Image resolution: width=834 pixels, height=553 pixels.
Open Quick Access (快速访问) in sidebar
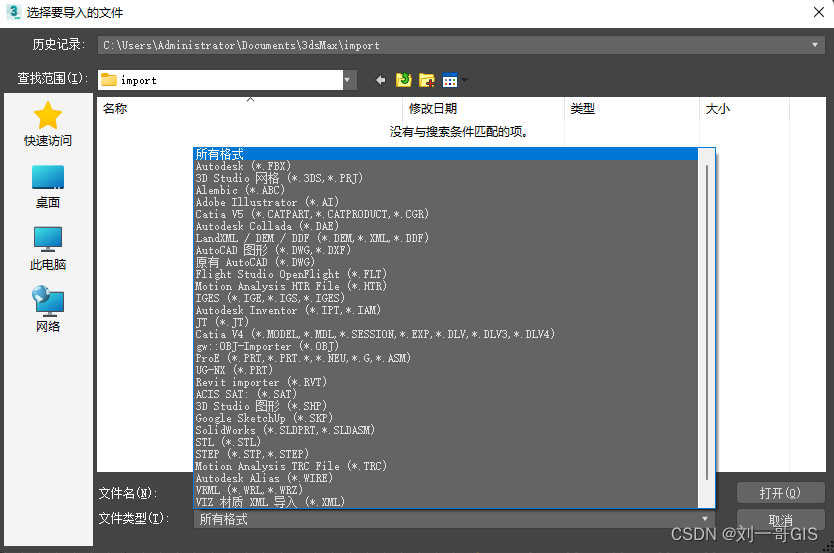click(48, 124)
